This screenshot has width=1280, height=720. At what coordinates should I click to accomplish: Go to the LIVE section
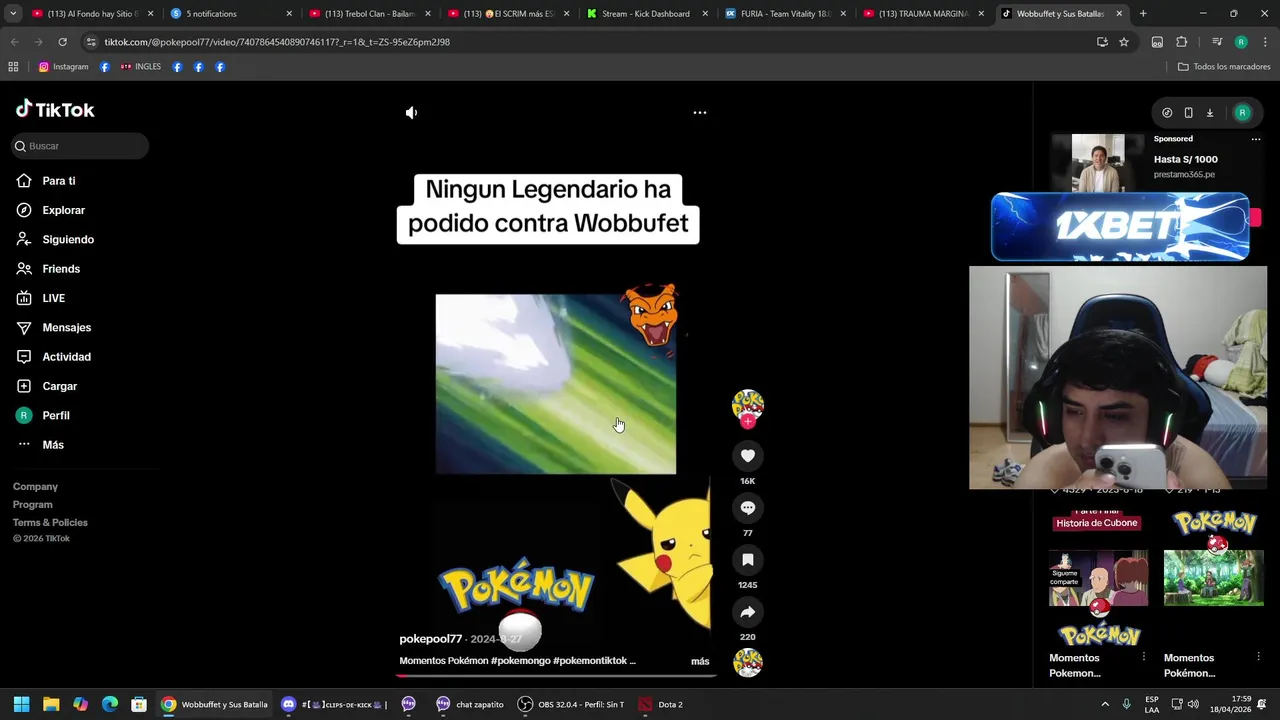[x=54, y=298]
